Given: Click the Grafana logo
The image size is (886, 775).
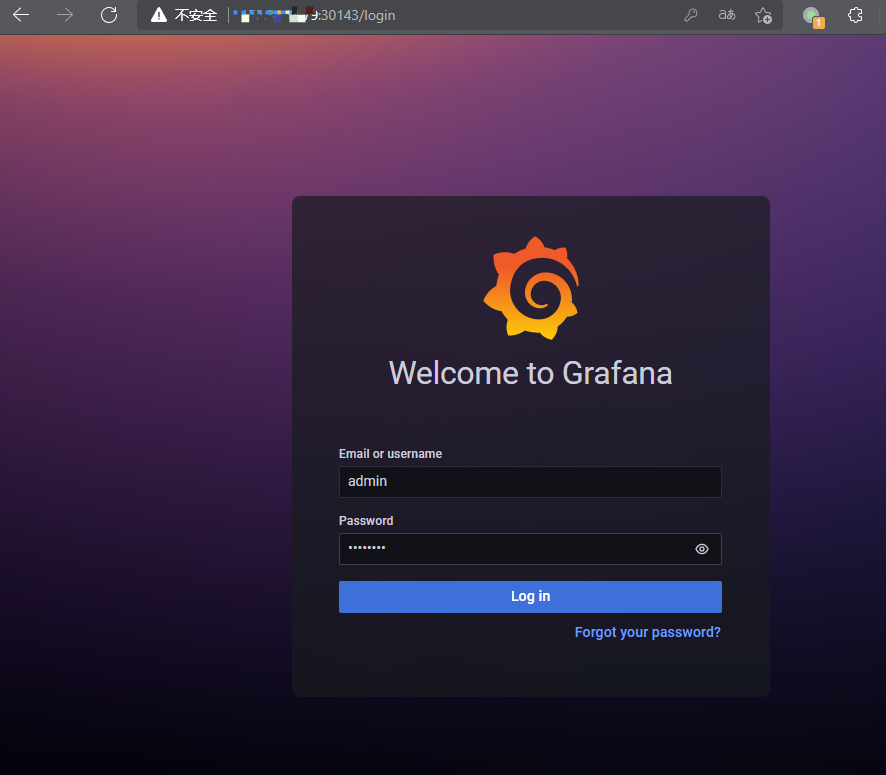Looking at the screenshot, I should 531,288.
